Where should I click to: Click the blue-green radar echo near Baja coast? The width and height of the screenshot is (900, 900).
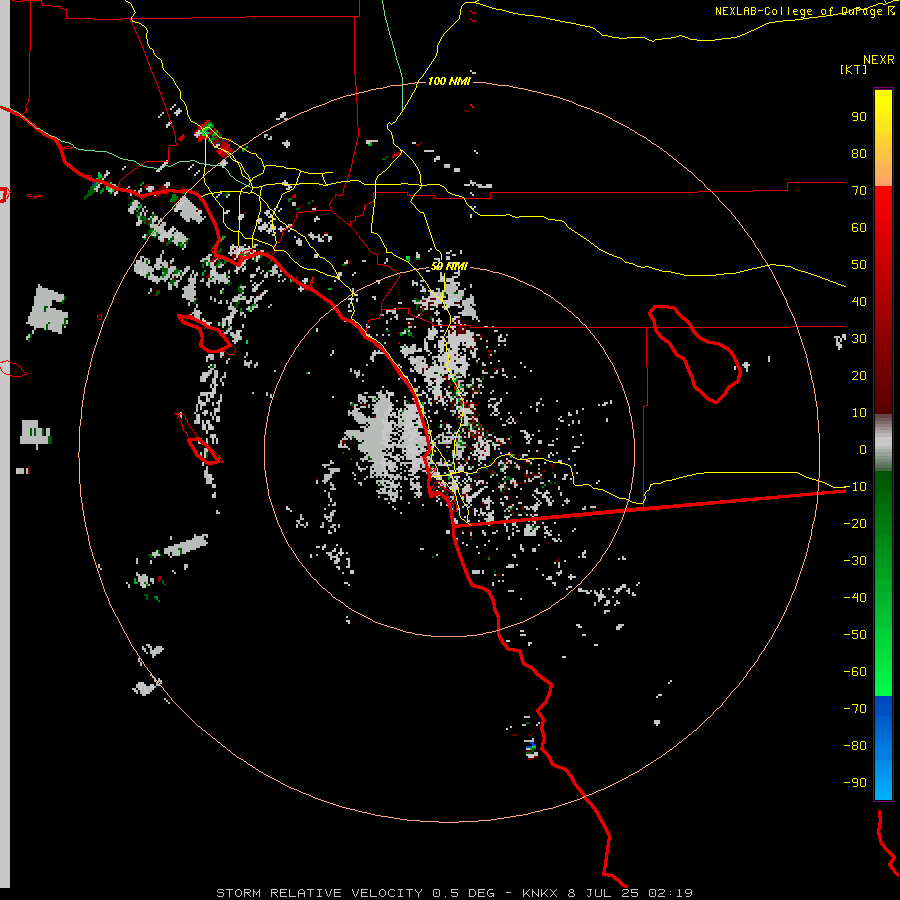pos(532,747)
